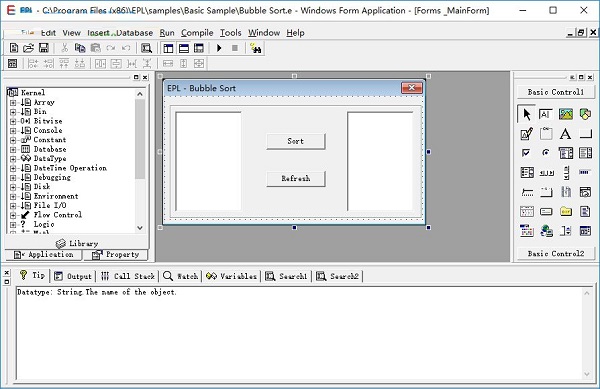This screenshot has height=389, width=600.
Task: Expand the Bitwise tree node
Action: (13, 121)
